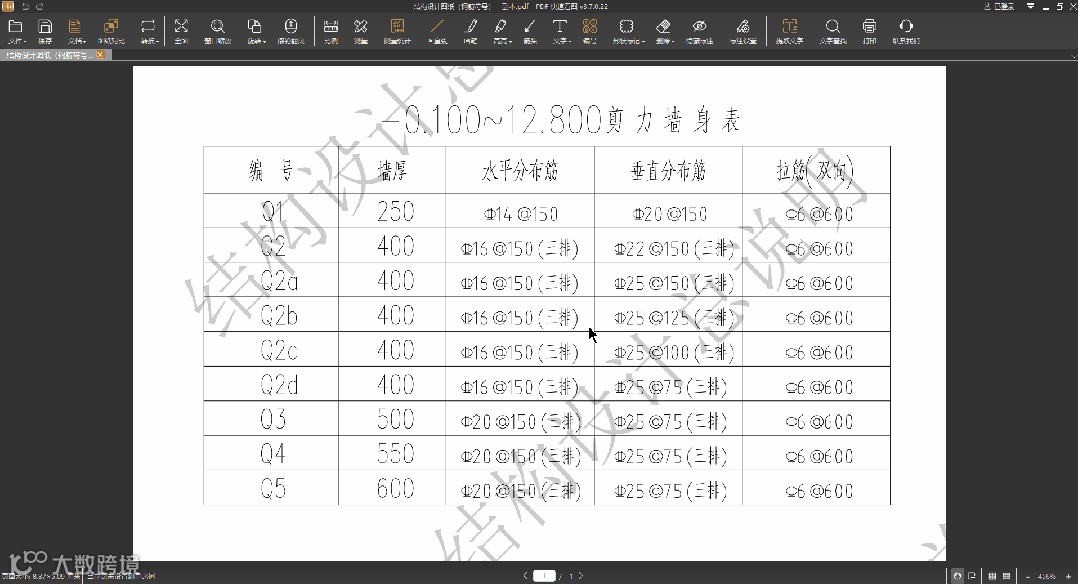
Task: Click the Q4 row label
Action: click(x=272, y=454)
